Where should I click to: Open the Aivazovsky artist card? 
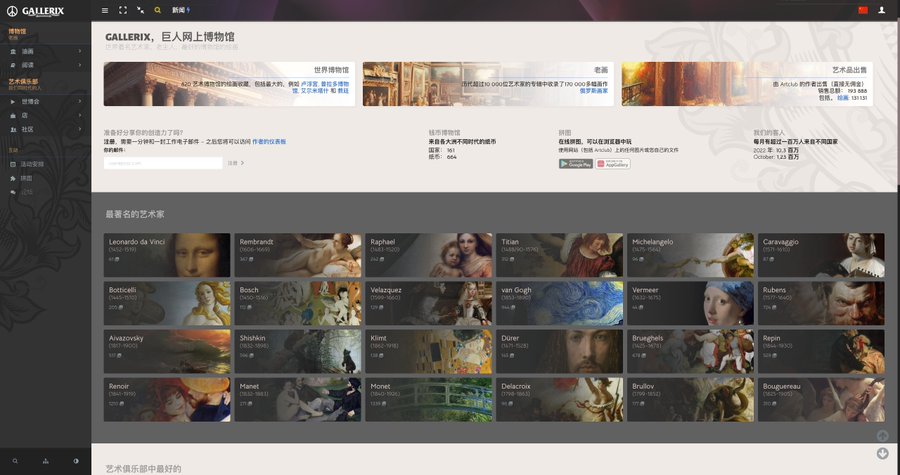(167, 351)
